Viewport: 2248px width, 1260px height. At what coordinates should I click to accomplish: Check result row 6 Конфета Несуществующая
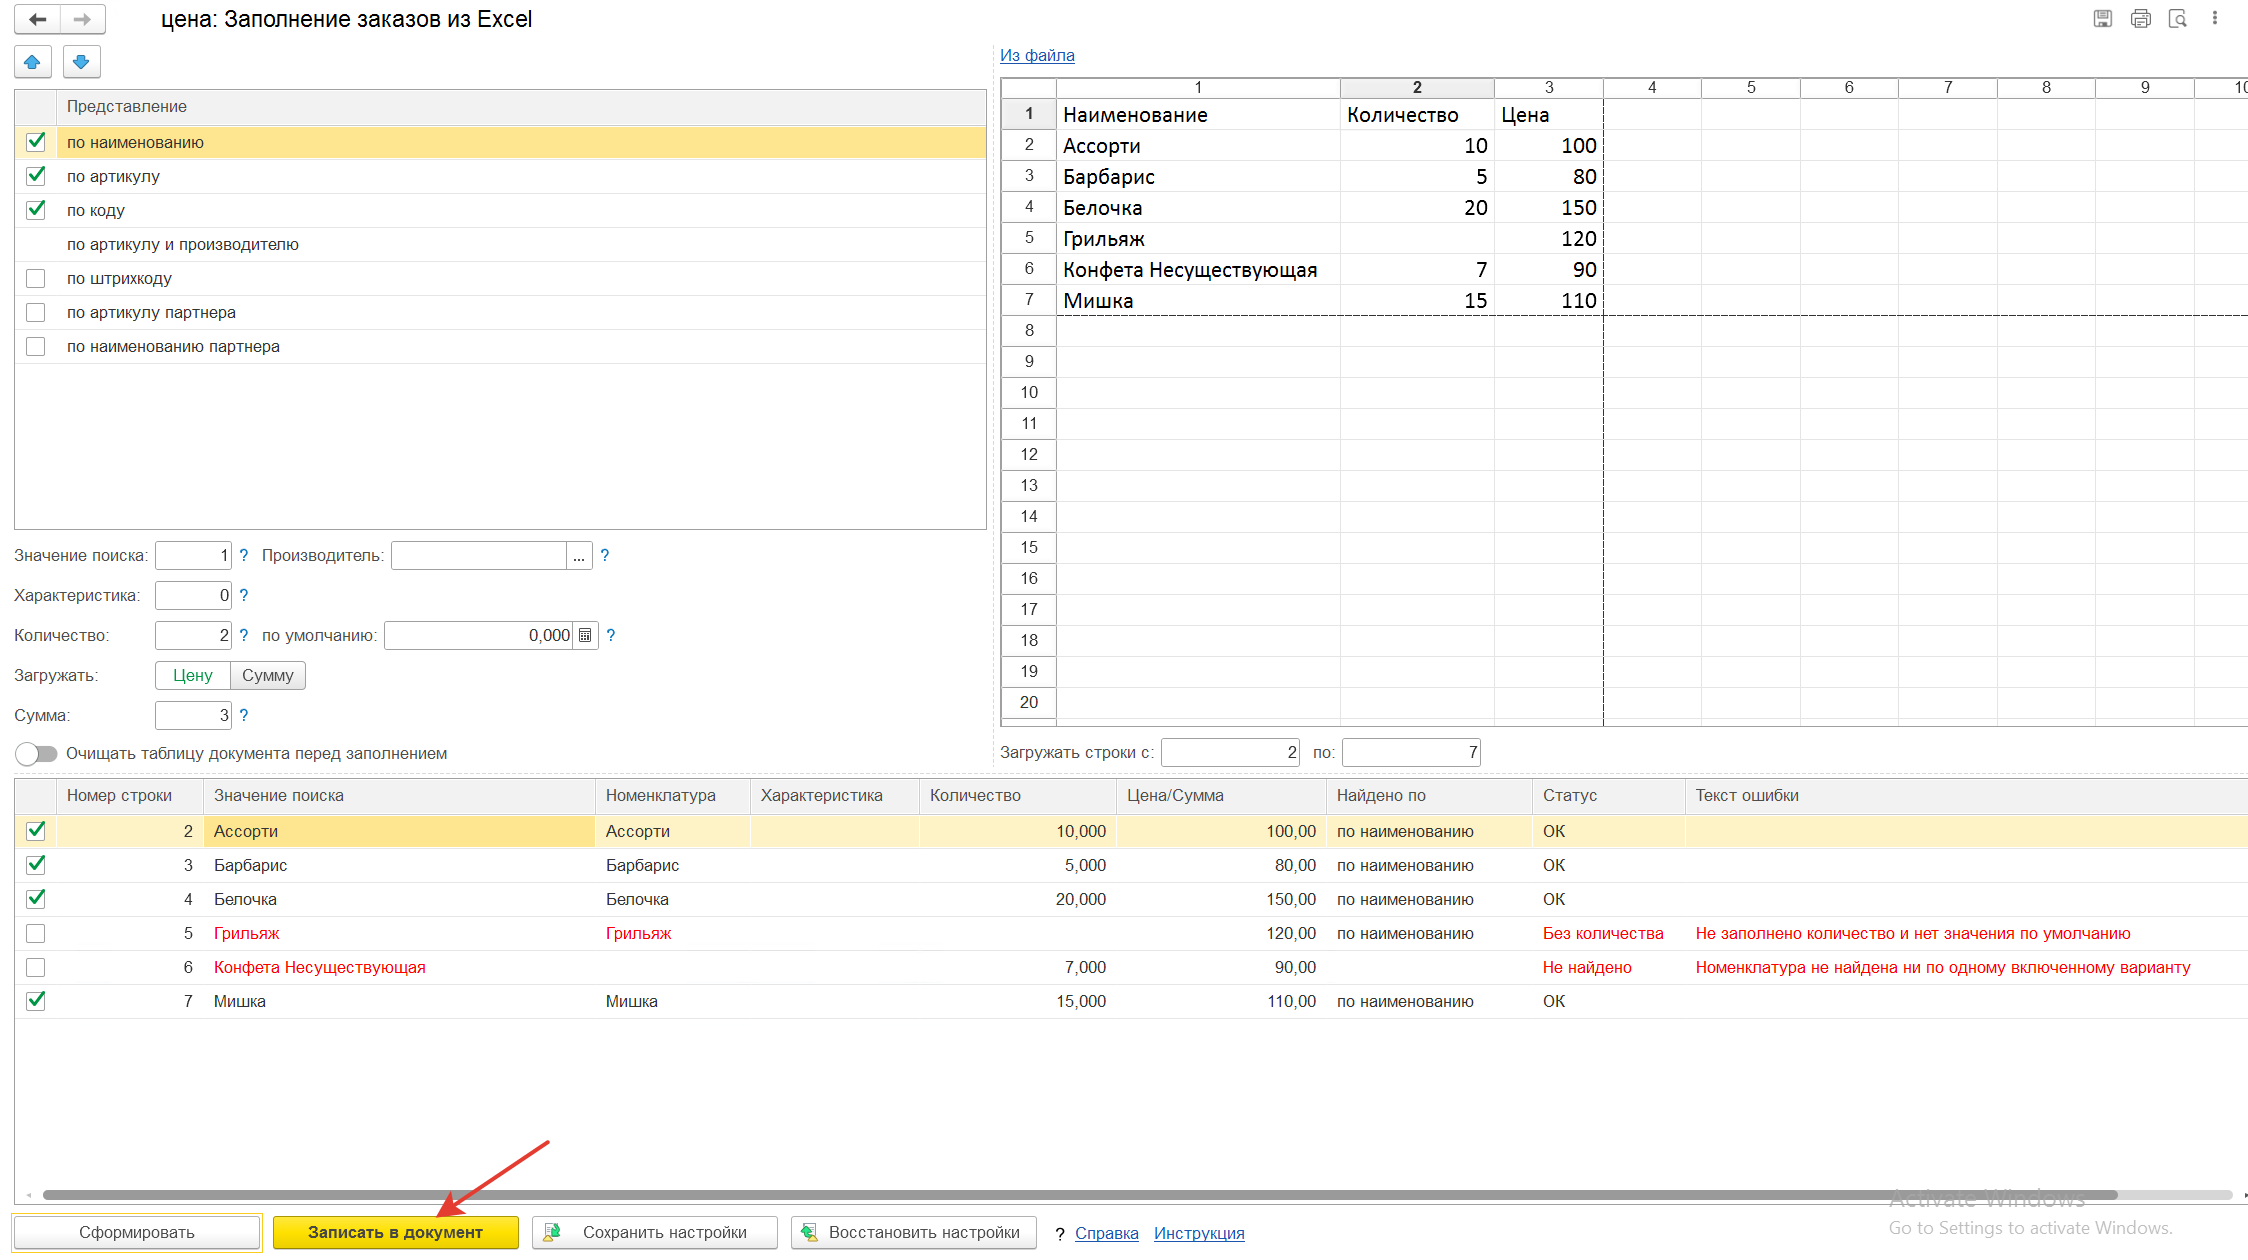coord(36,967)
